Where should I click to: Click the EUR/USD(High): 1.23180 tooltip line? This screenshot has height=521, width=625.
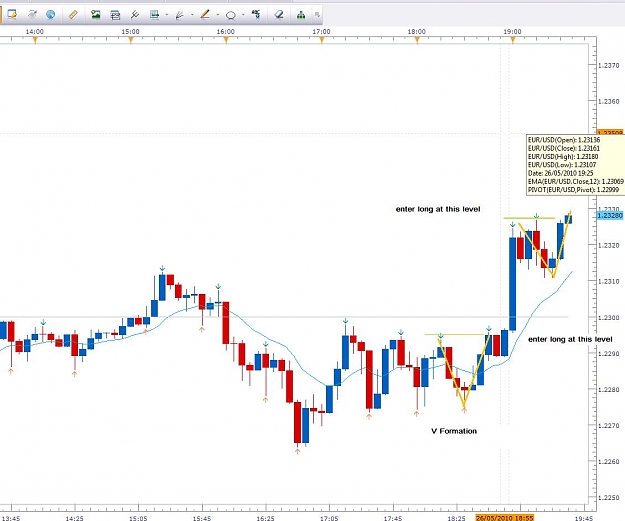click(x=563, y=157)
